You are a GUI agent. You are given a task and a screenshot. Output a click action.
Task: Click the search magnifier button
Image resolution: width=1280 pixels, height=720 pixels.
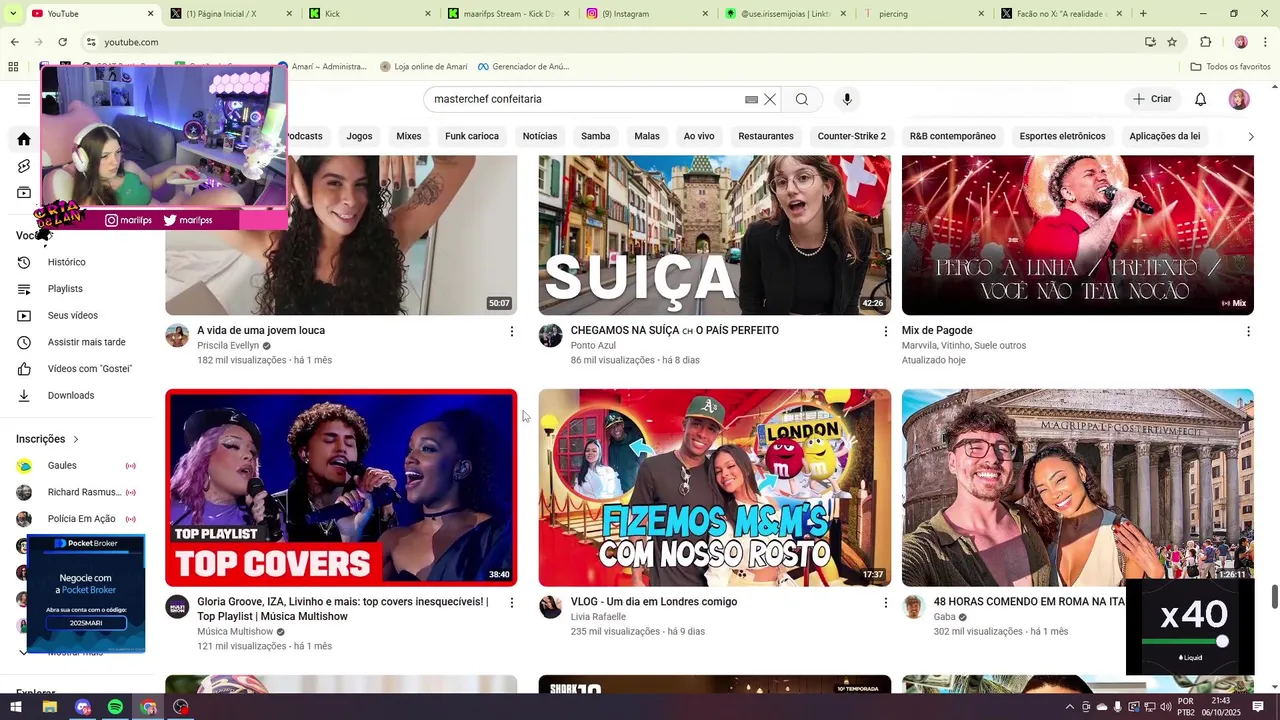[x=802, y=99]
